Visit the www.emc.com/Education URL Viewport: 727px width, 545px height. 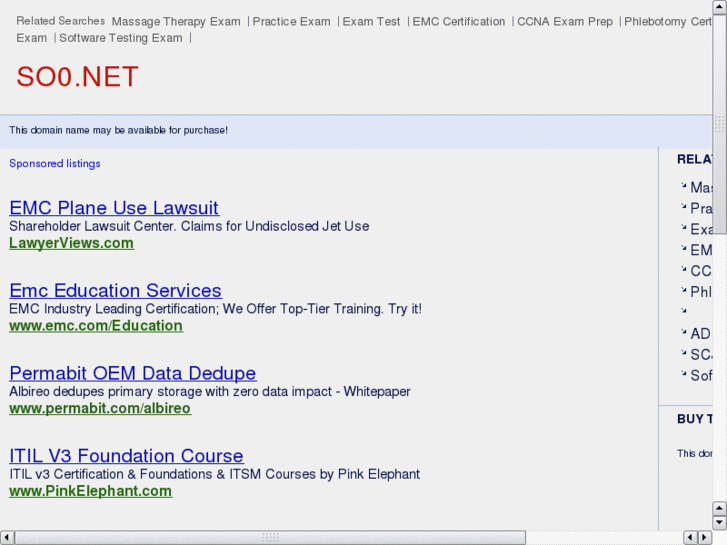[96, 326]
